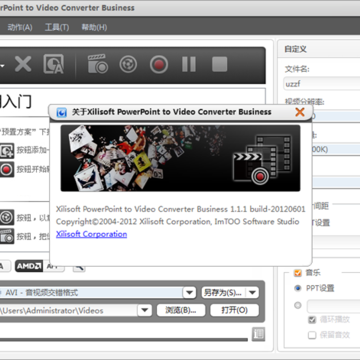Expand the arrow beside 另存为(S)

pos(252,293)
